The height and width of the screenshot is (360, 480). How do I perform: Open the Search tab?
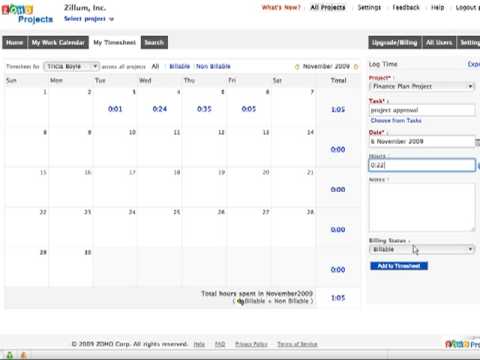coord(154,43)
